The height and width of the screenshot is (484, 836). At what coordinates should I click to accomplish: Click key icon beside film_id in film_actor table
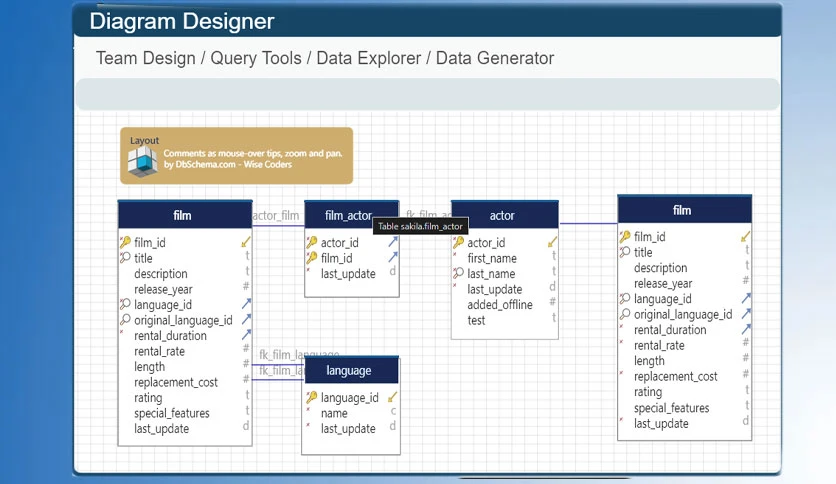(312, 258)
